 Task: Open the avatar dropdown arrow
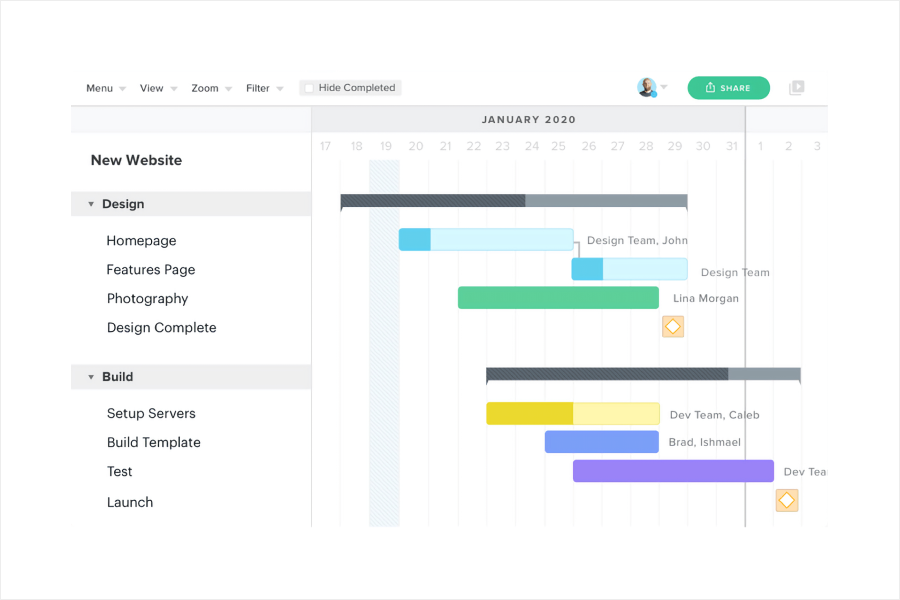click(x=664, y=87)
